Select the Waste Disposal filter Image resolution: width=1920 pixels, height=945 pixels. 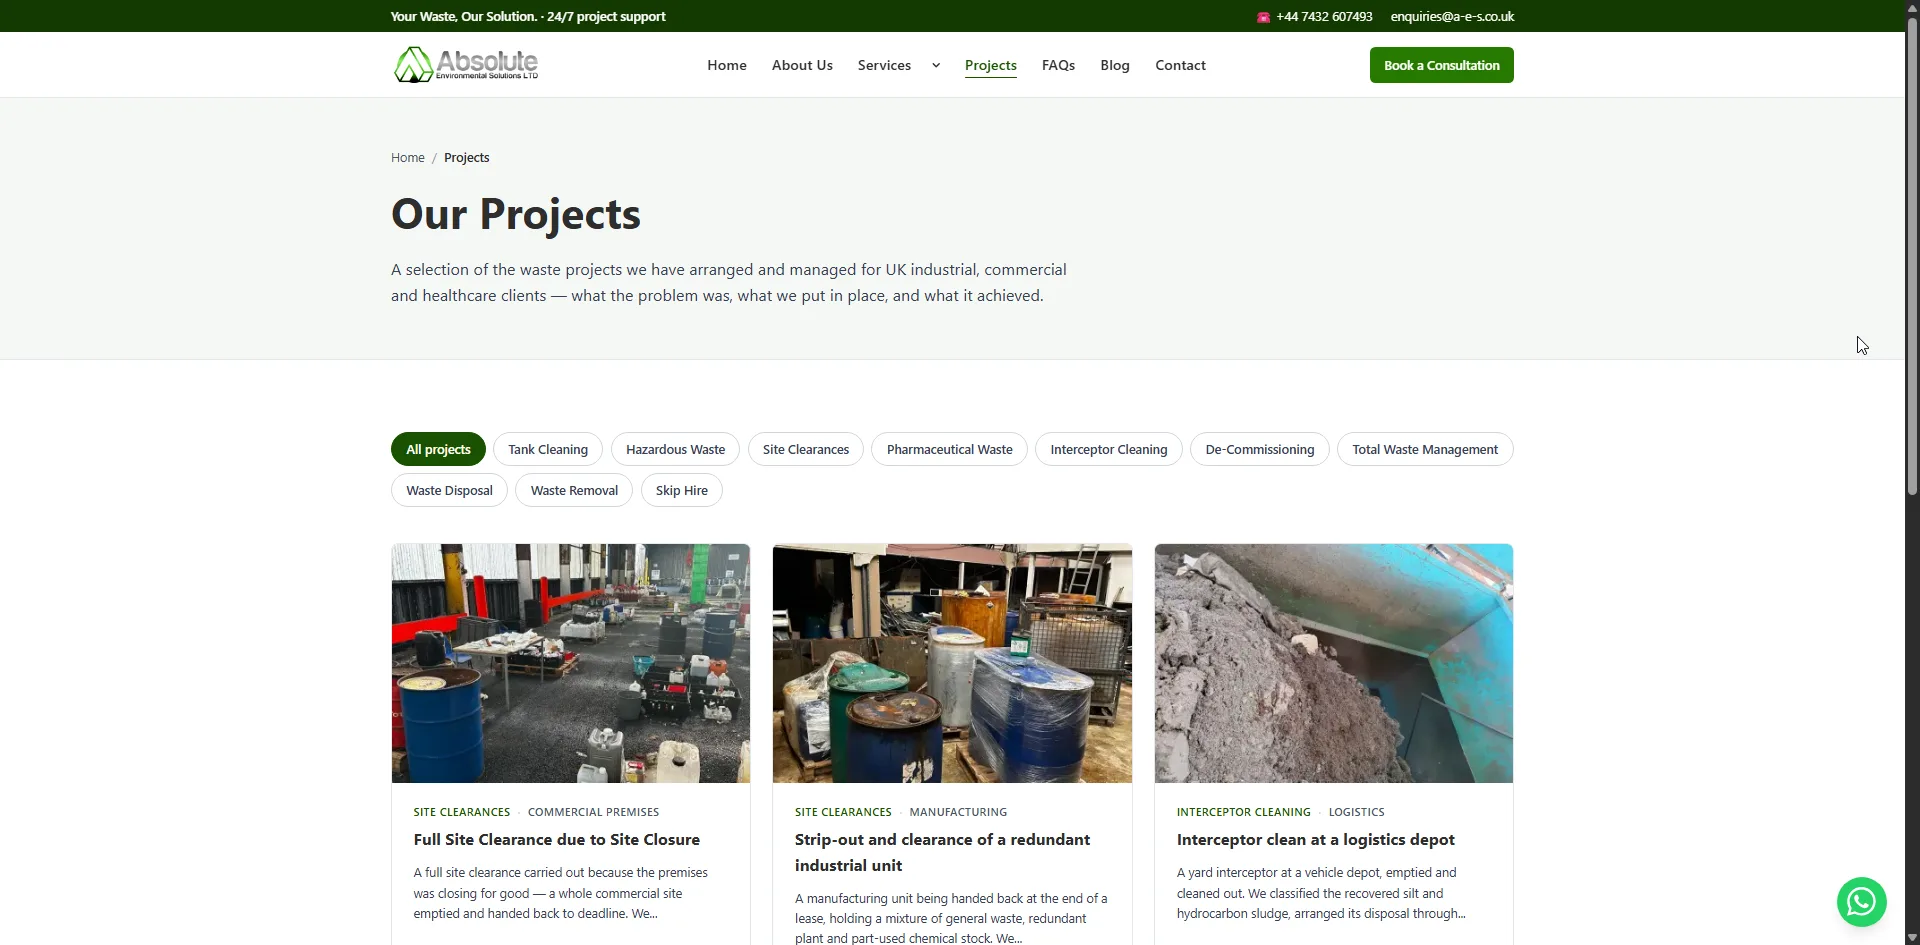tap(449, 491)
